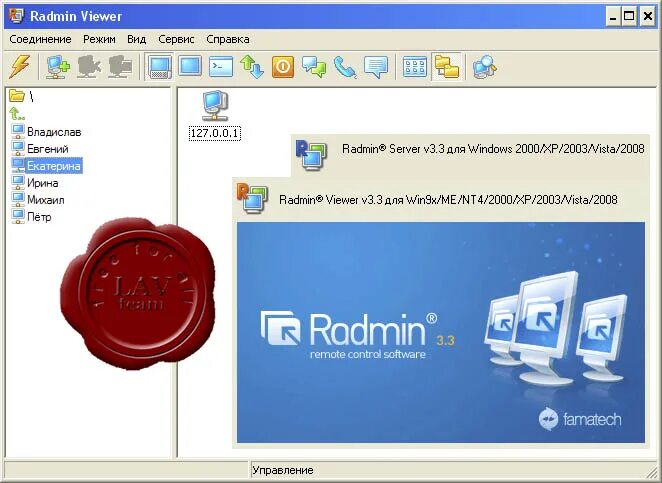Select the highlighted Екатерина entry
The width and height of the screenshot is (662, 483).
[x=54, y=166]
